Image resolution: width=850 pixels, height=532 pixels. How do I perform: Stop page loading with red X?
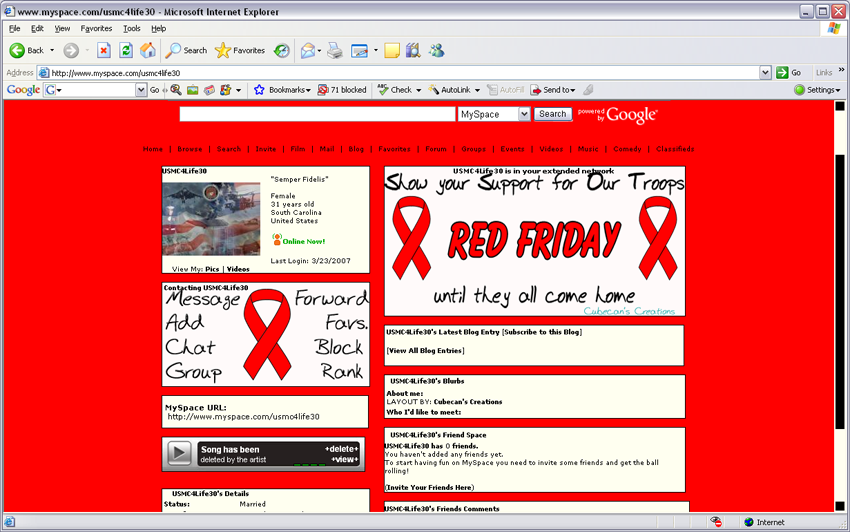(104, 50)
